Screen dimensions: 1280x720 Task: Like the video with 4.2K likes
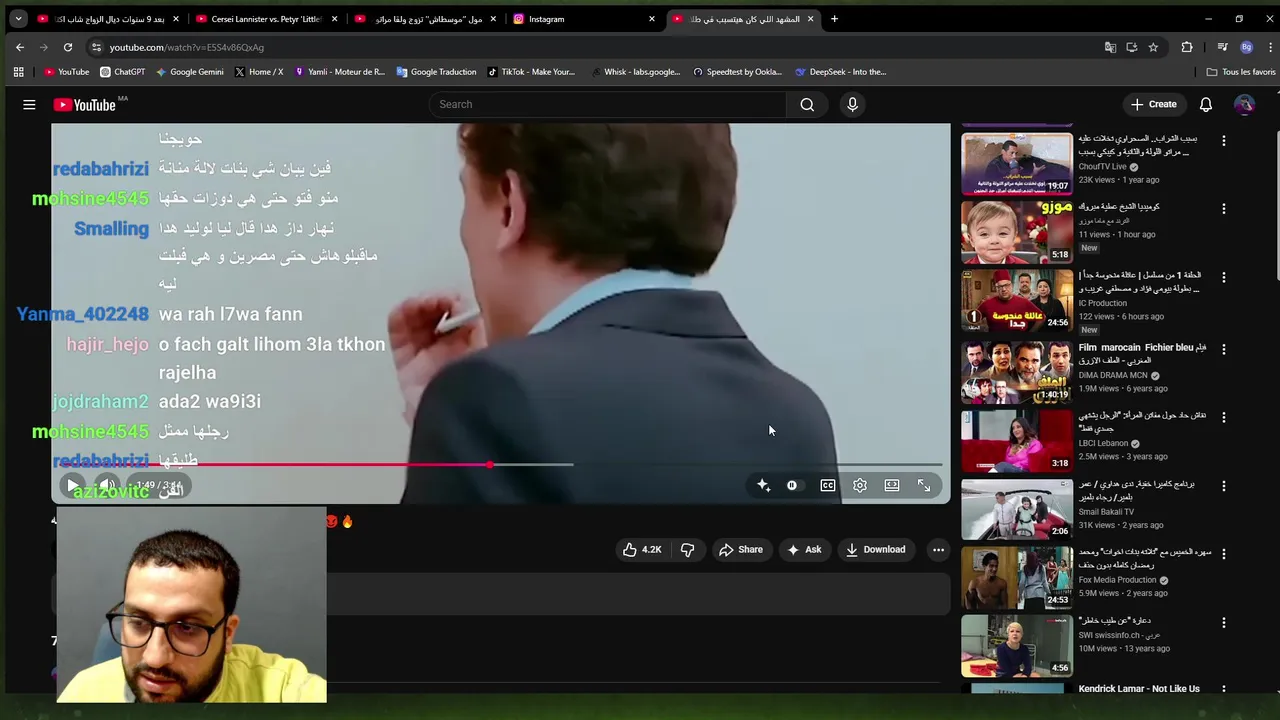tap(642, 549)
